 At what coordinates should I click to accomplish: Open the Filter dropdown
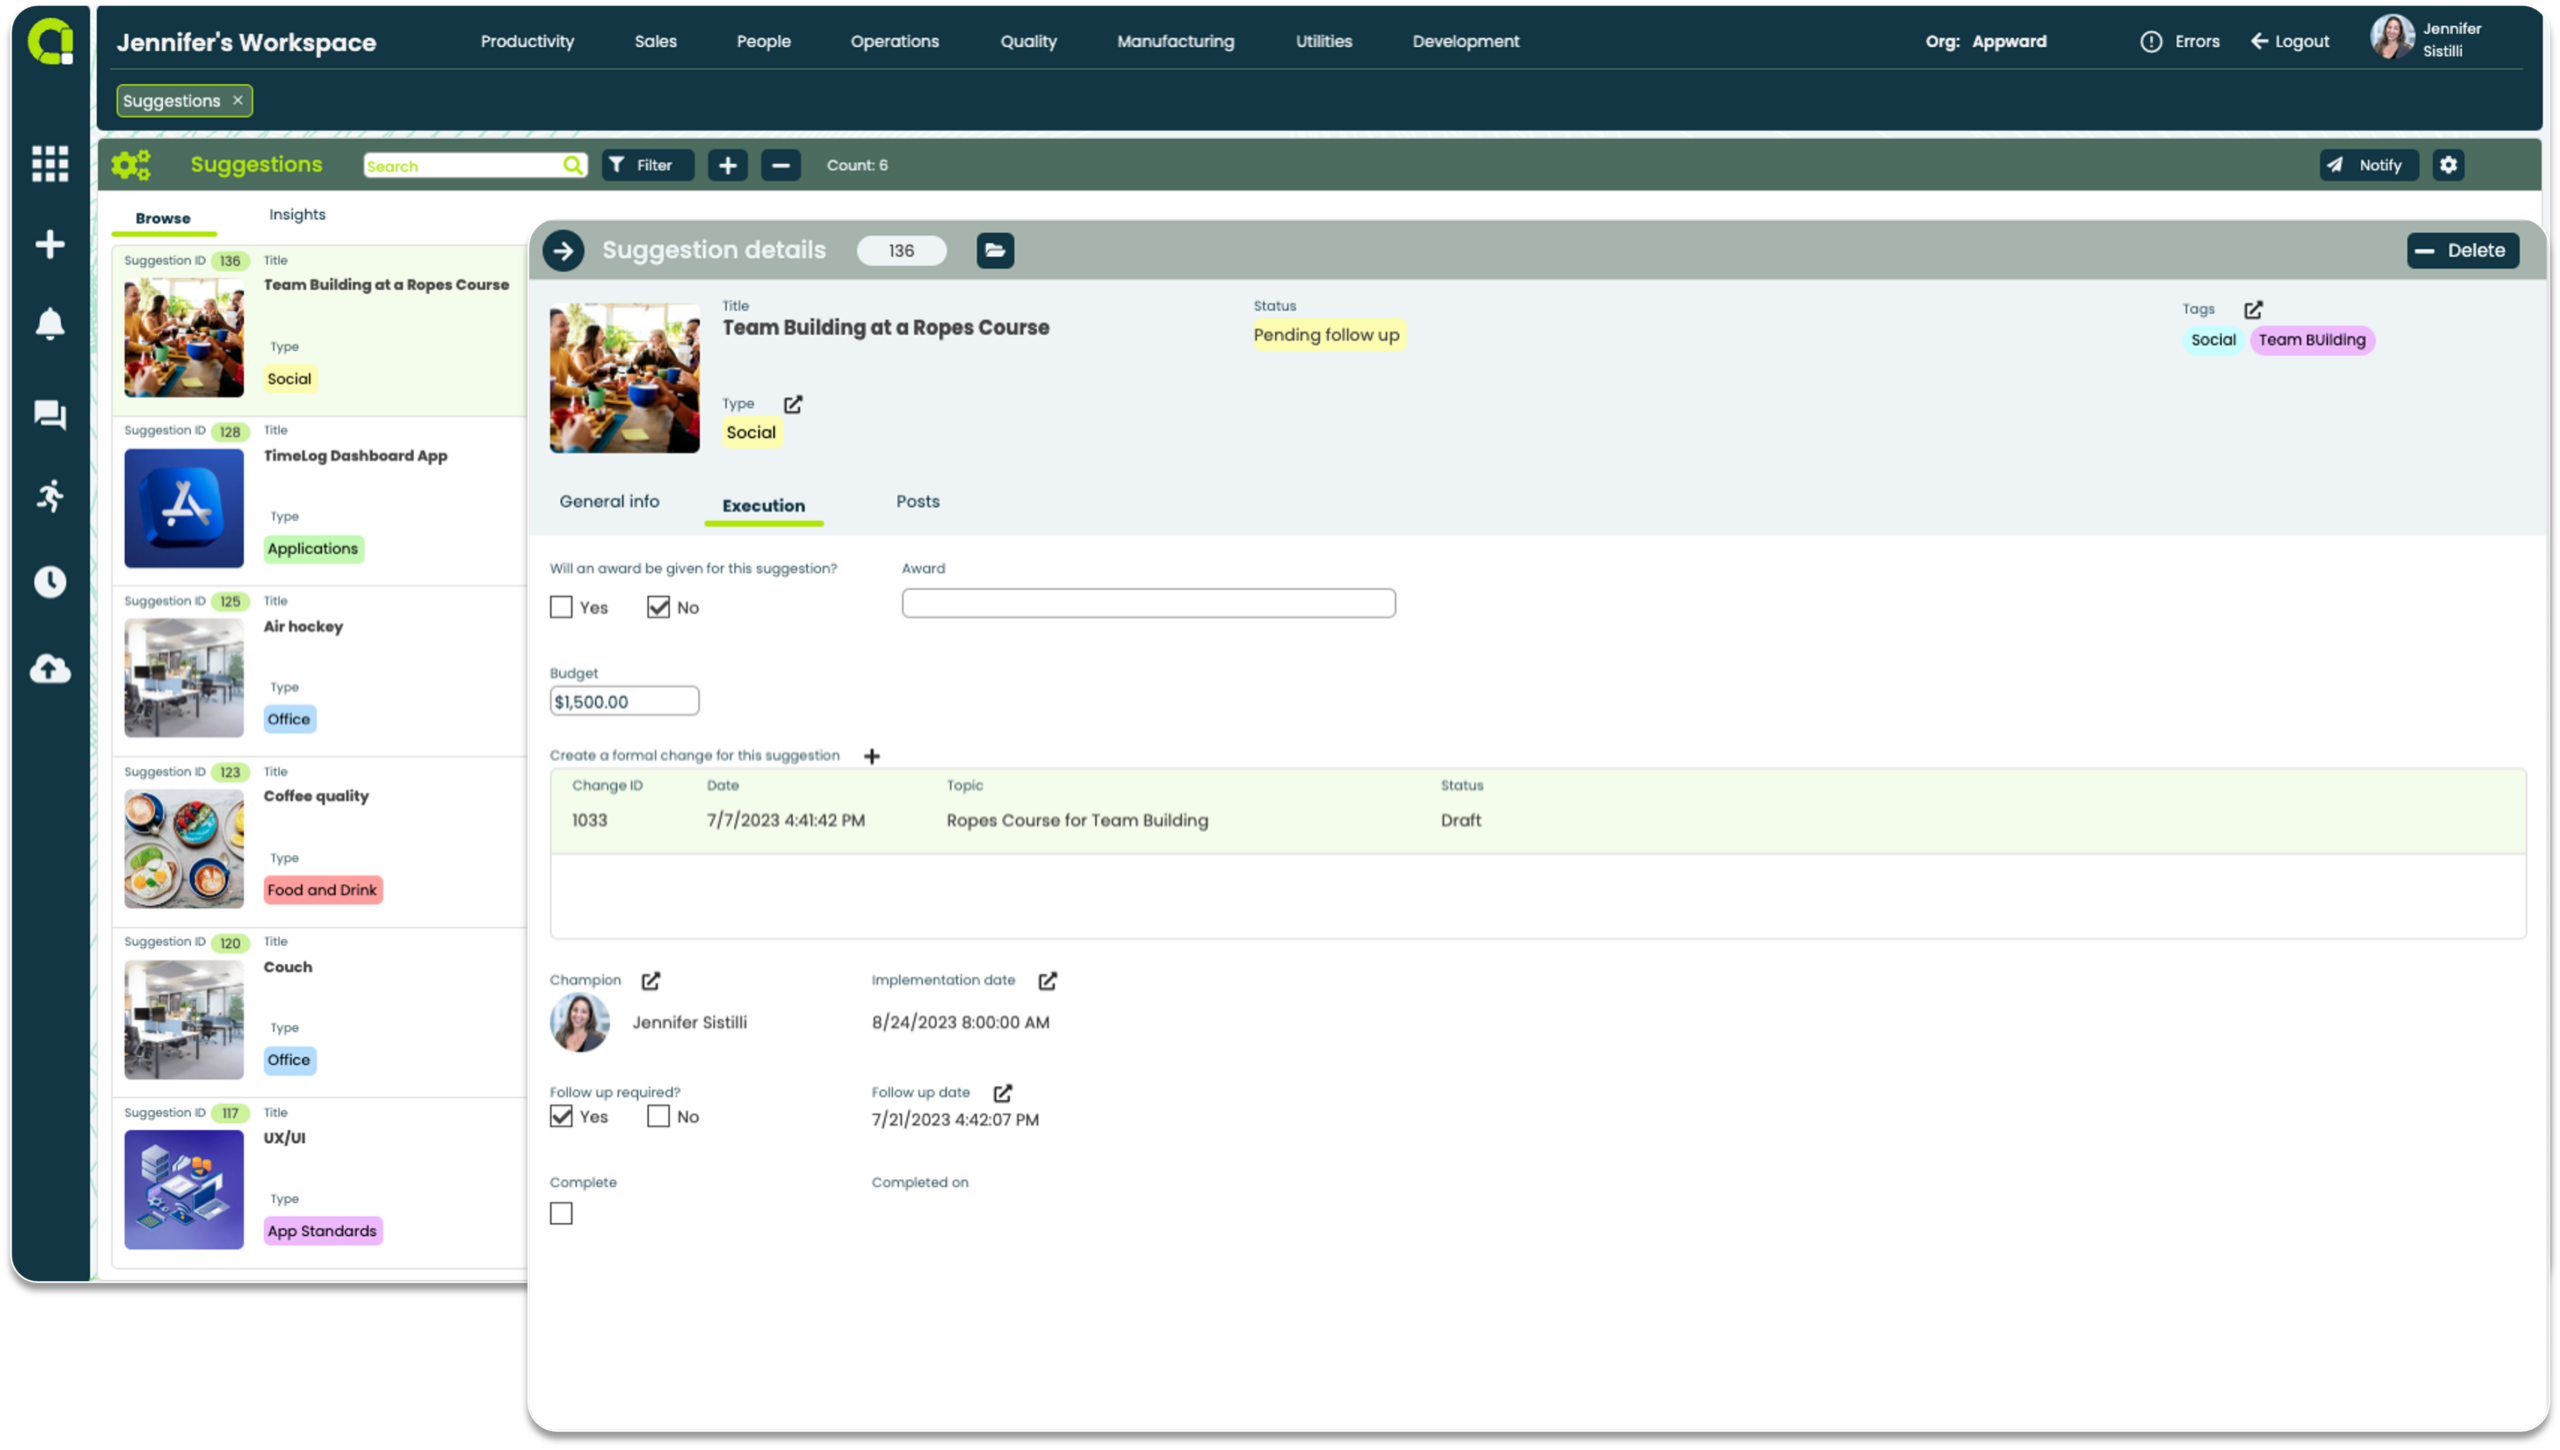click(x=644, y=165)
